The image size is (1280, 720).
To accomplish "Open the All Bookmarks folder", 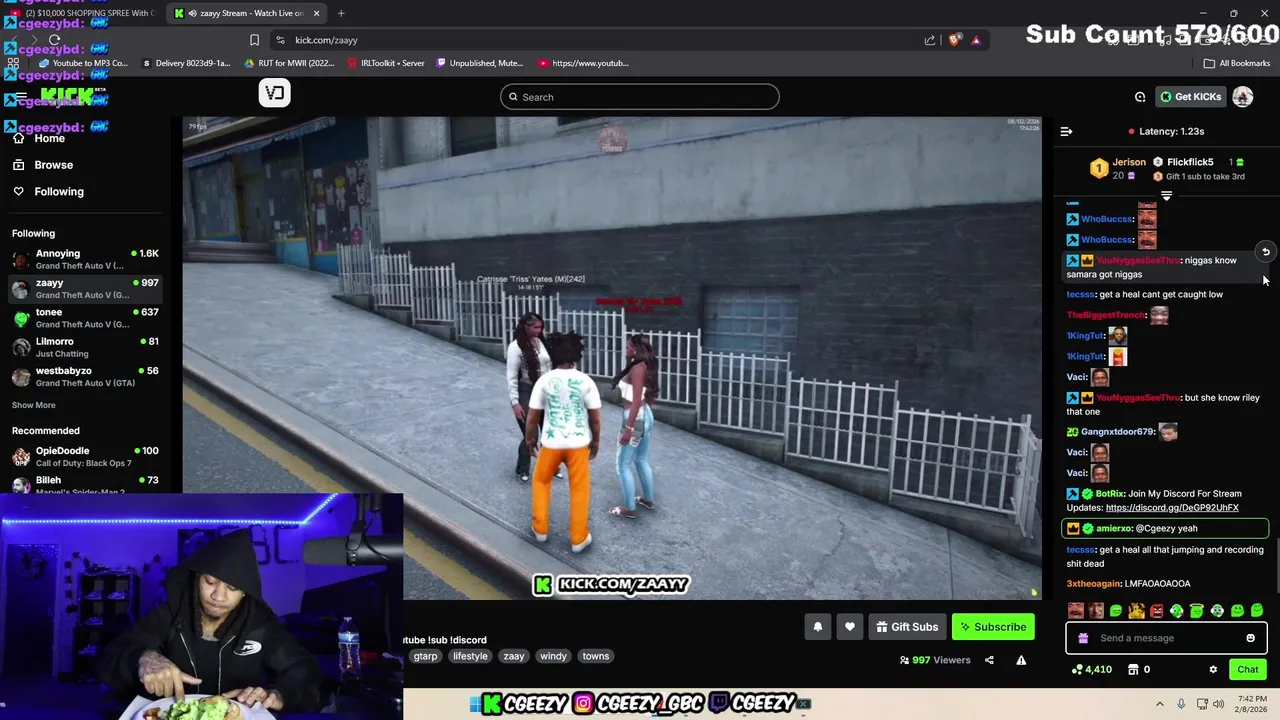I will (x=1237, y=63).
